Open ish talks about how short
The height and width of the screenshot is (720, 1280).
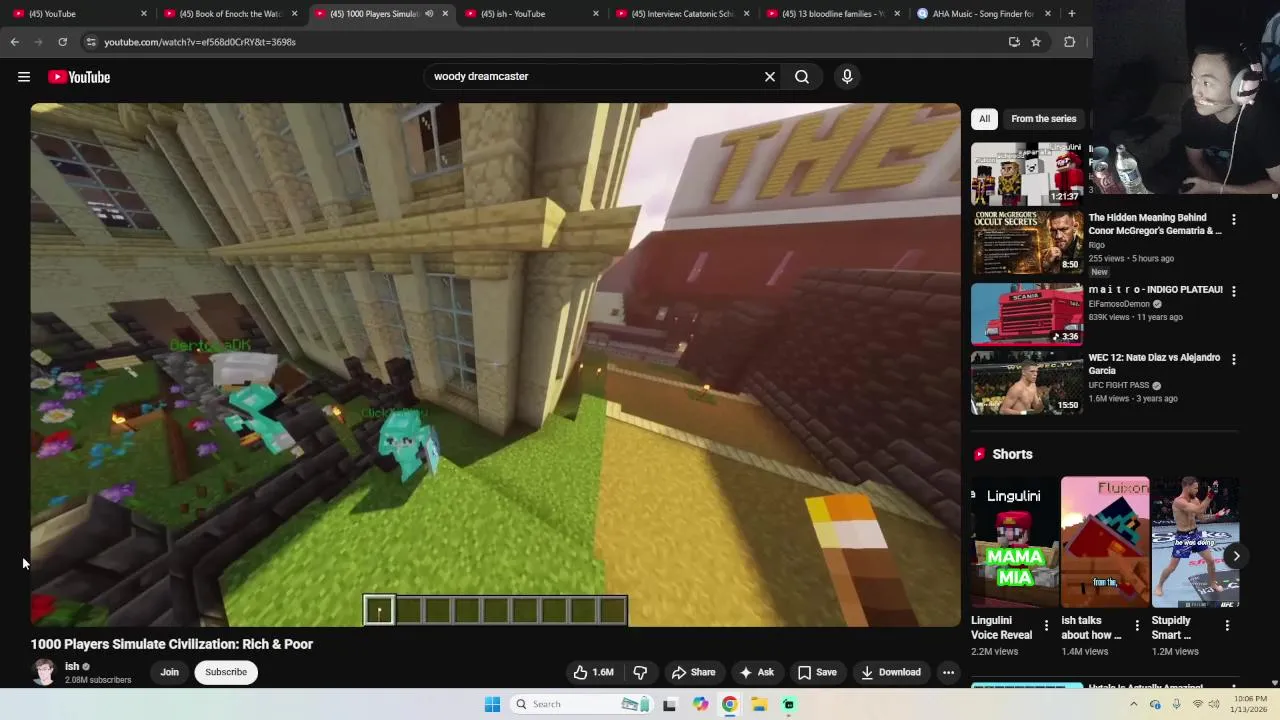pyautogui.click(x=1105, y=542)
